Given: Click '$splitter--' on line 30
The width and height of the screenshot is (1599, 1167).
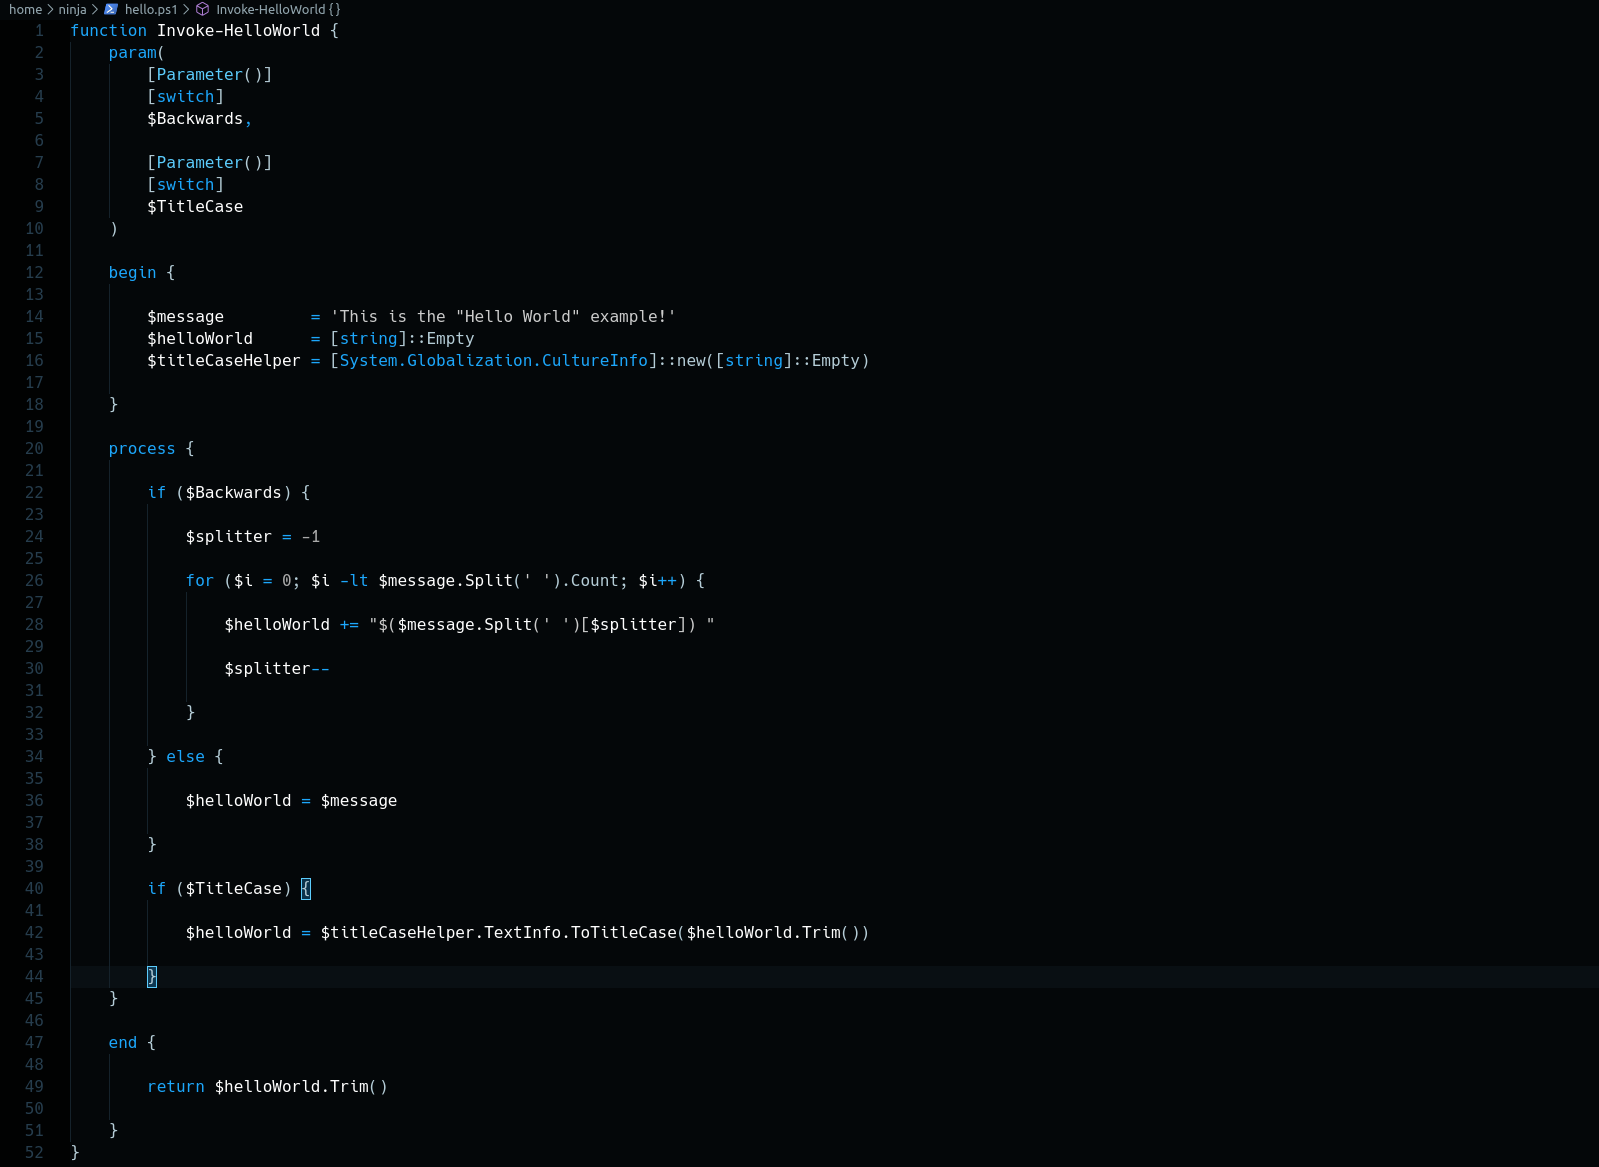Looking at the screenshot, I should coord(277,669).
